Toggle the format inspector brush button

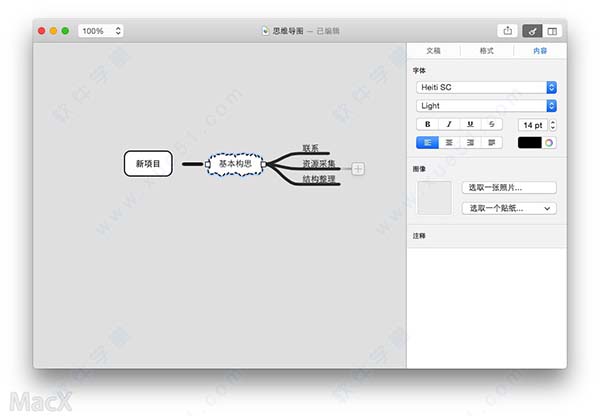point(532,31)
